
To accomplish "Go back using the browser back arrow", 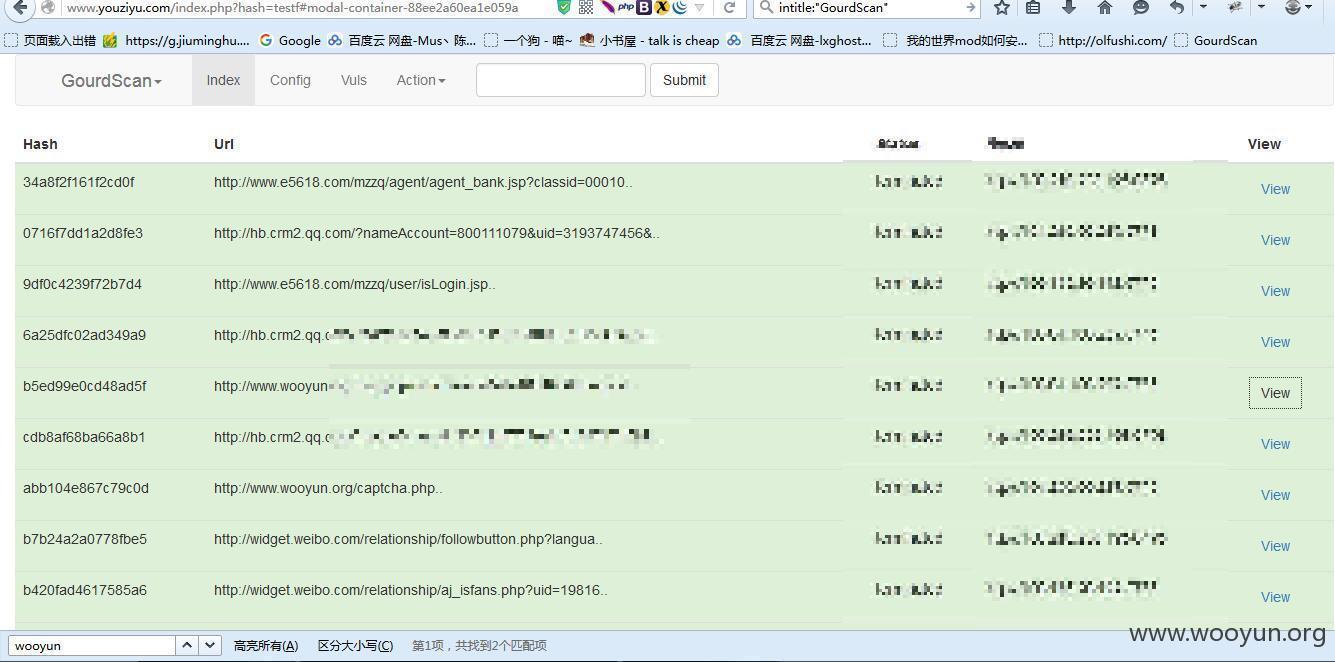I will 20,7.
